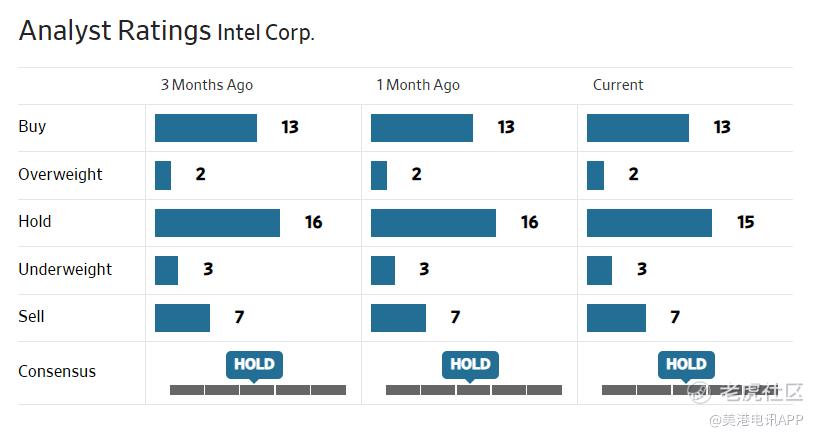Click the Underweight row label

65,269
